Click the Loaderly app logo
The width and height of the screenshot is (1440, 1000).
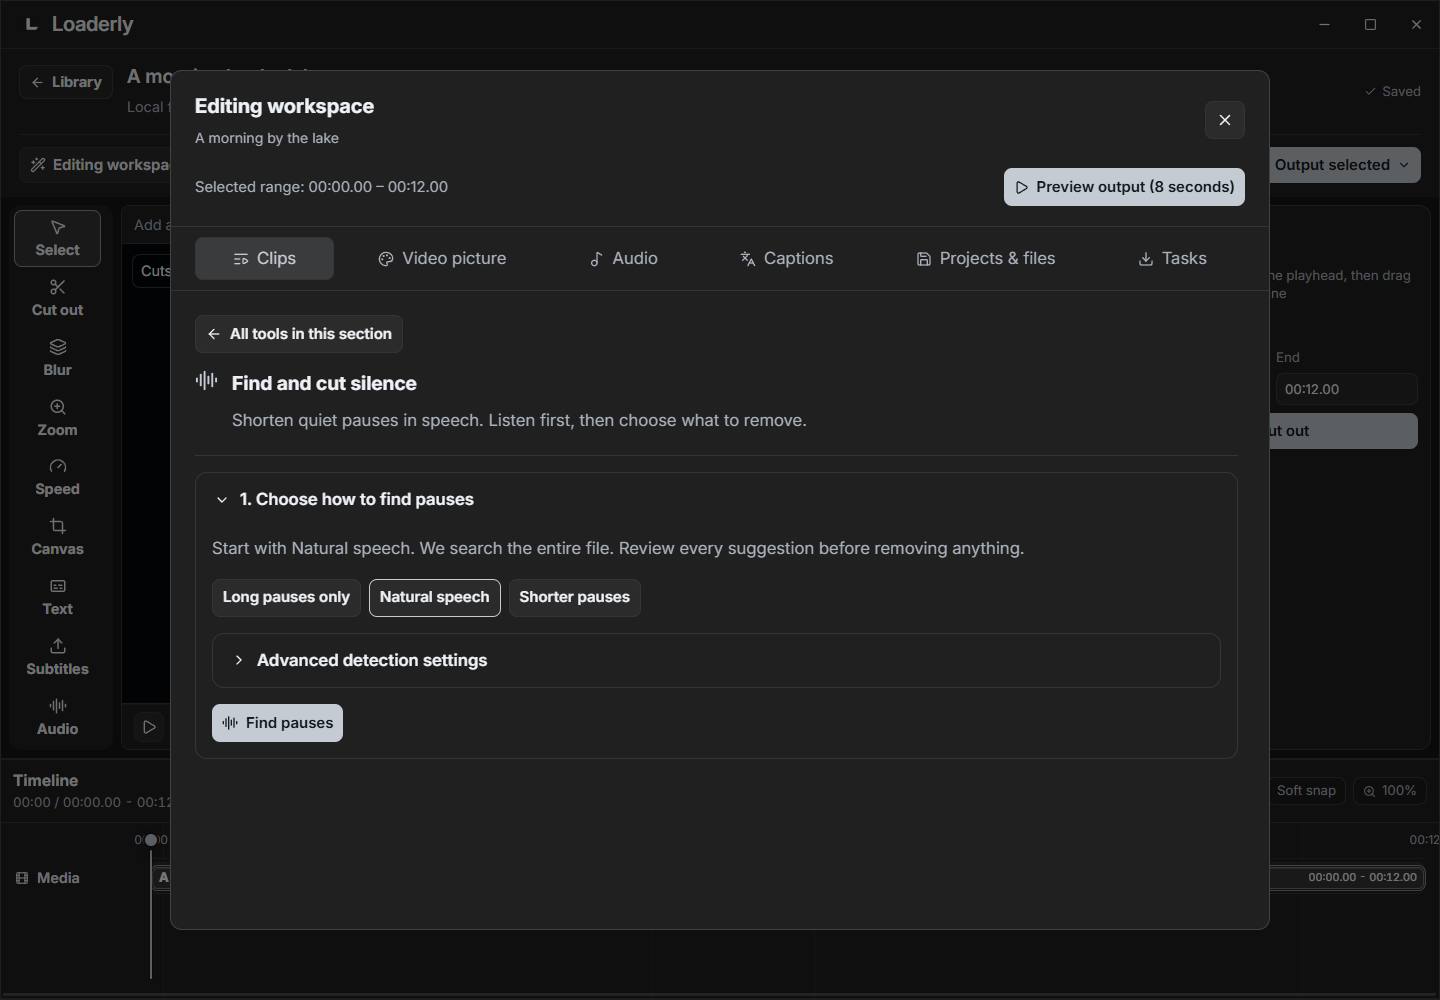tap(31, 24)
